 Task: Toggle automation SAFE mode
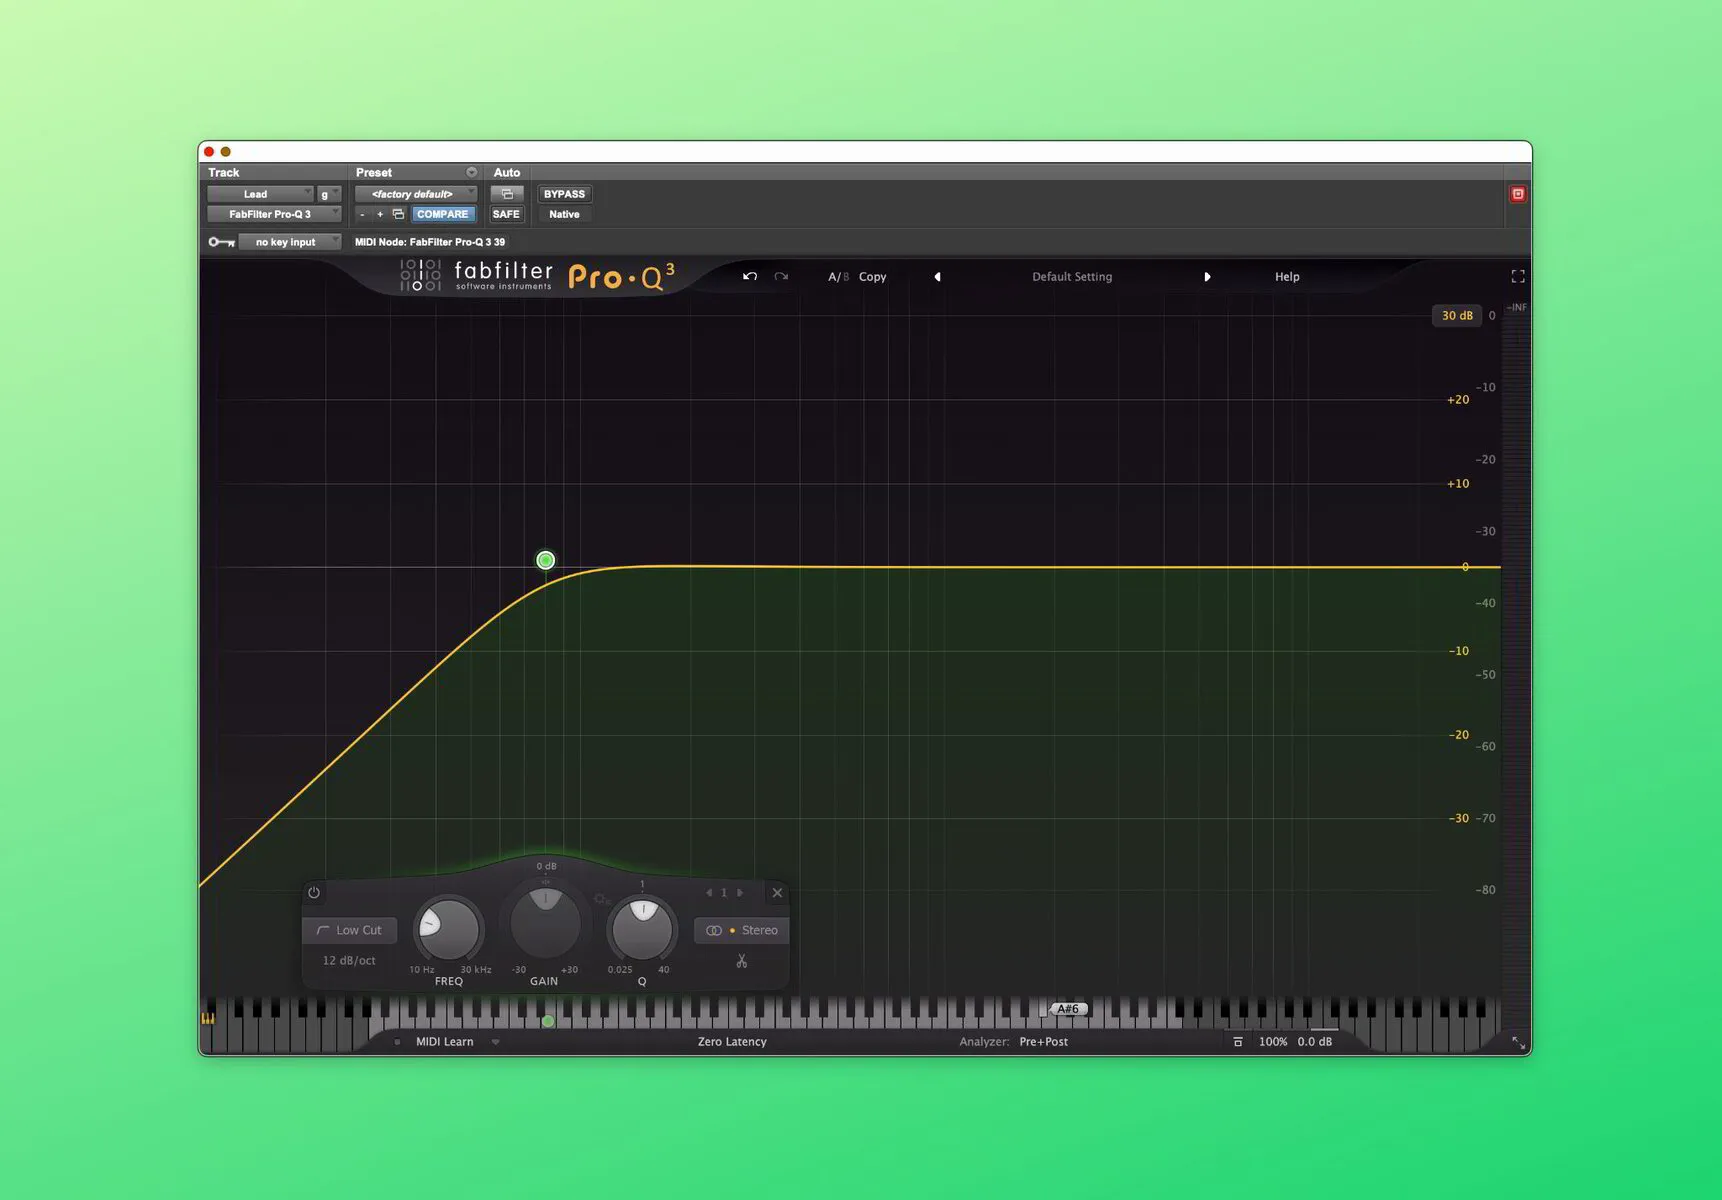click(506, 214)
